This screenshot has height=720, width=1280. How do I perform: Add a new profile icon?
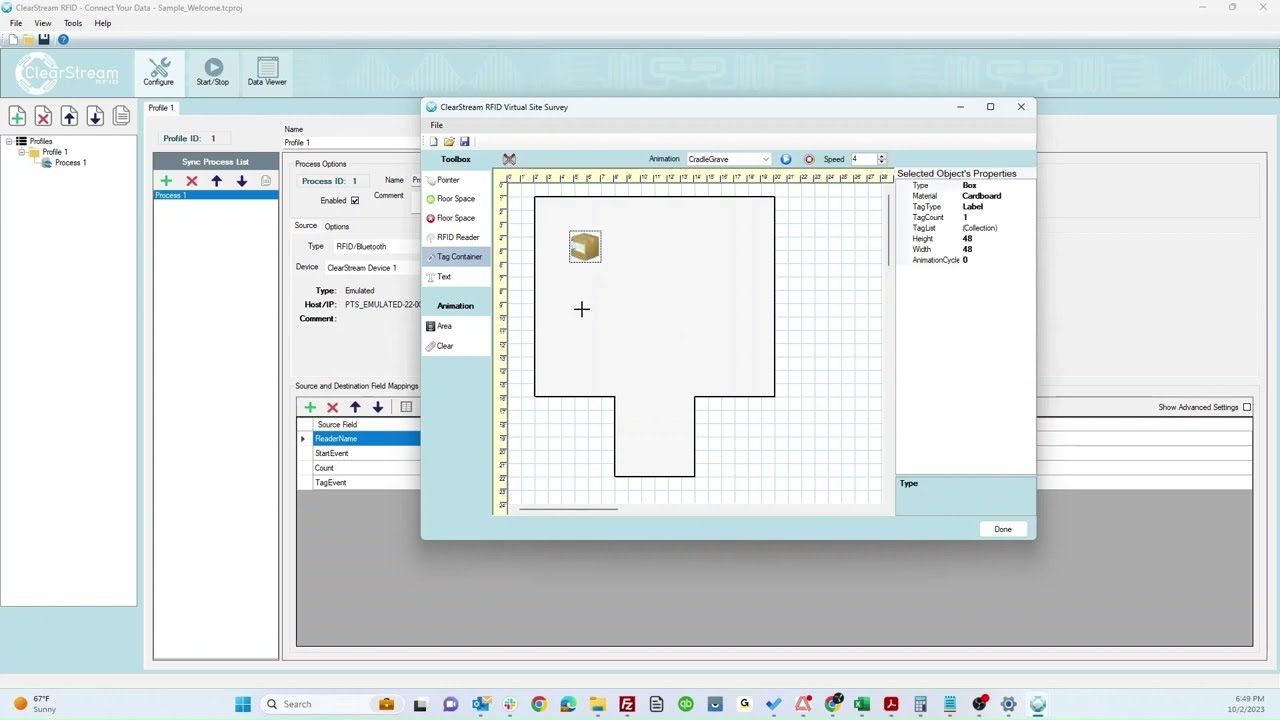pos(17,117)
